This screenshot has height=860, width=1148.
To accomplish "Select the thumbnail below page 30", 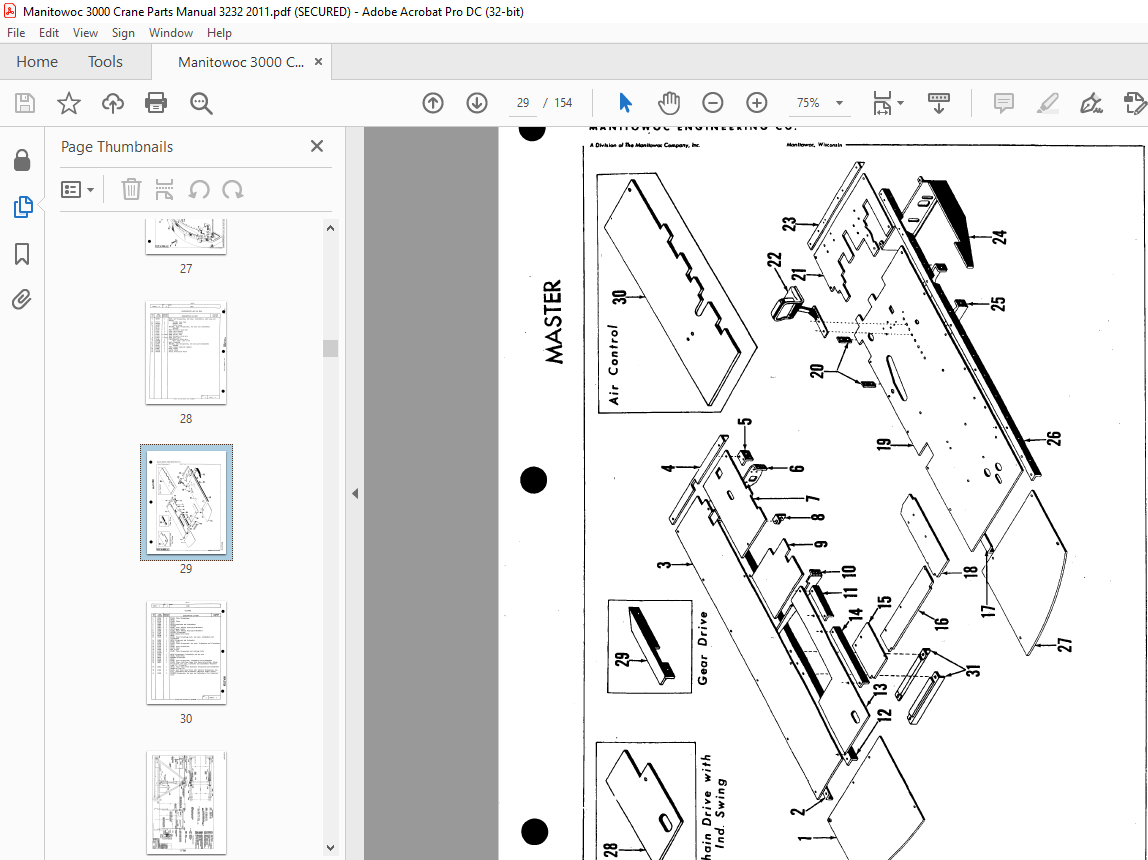I will coord(186,803).
